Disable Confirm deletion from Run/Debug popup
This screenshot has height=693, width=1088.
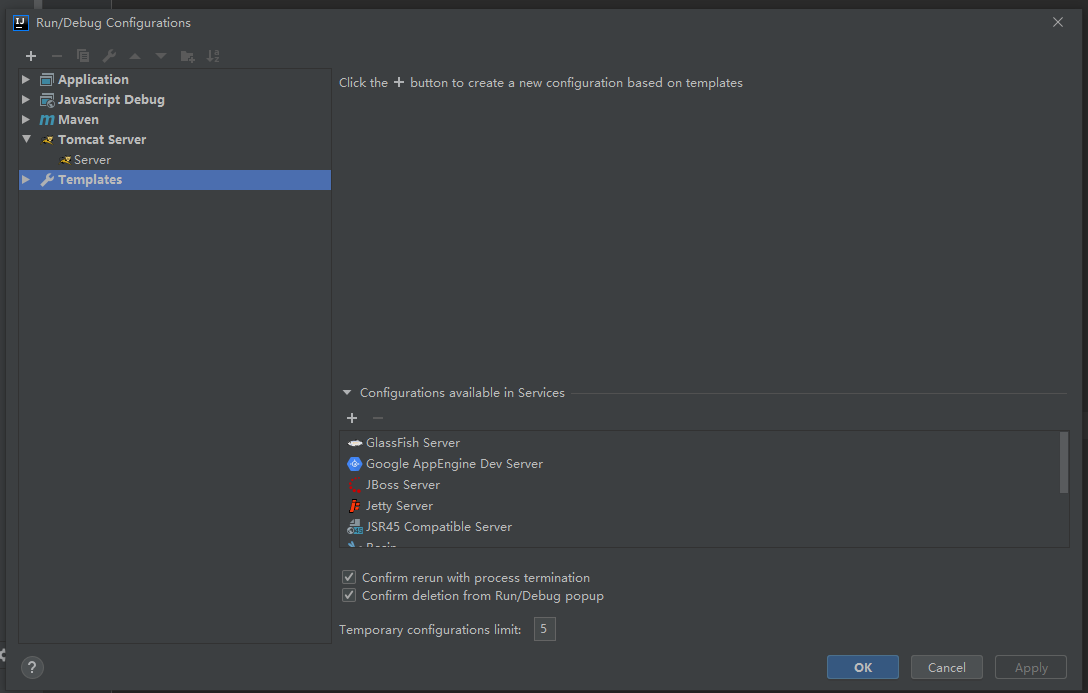click(x=349, y=595)
